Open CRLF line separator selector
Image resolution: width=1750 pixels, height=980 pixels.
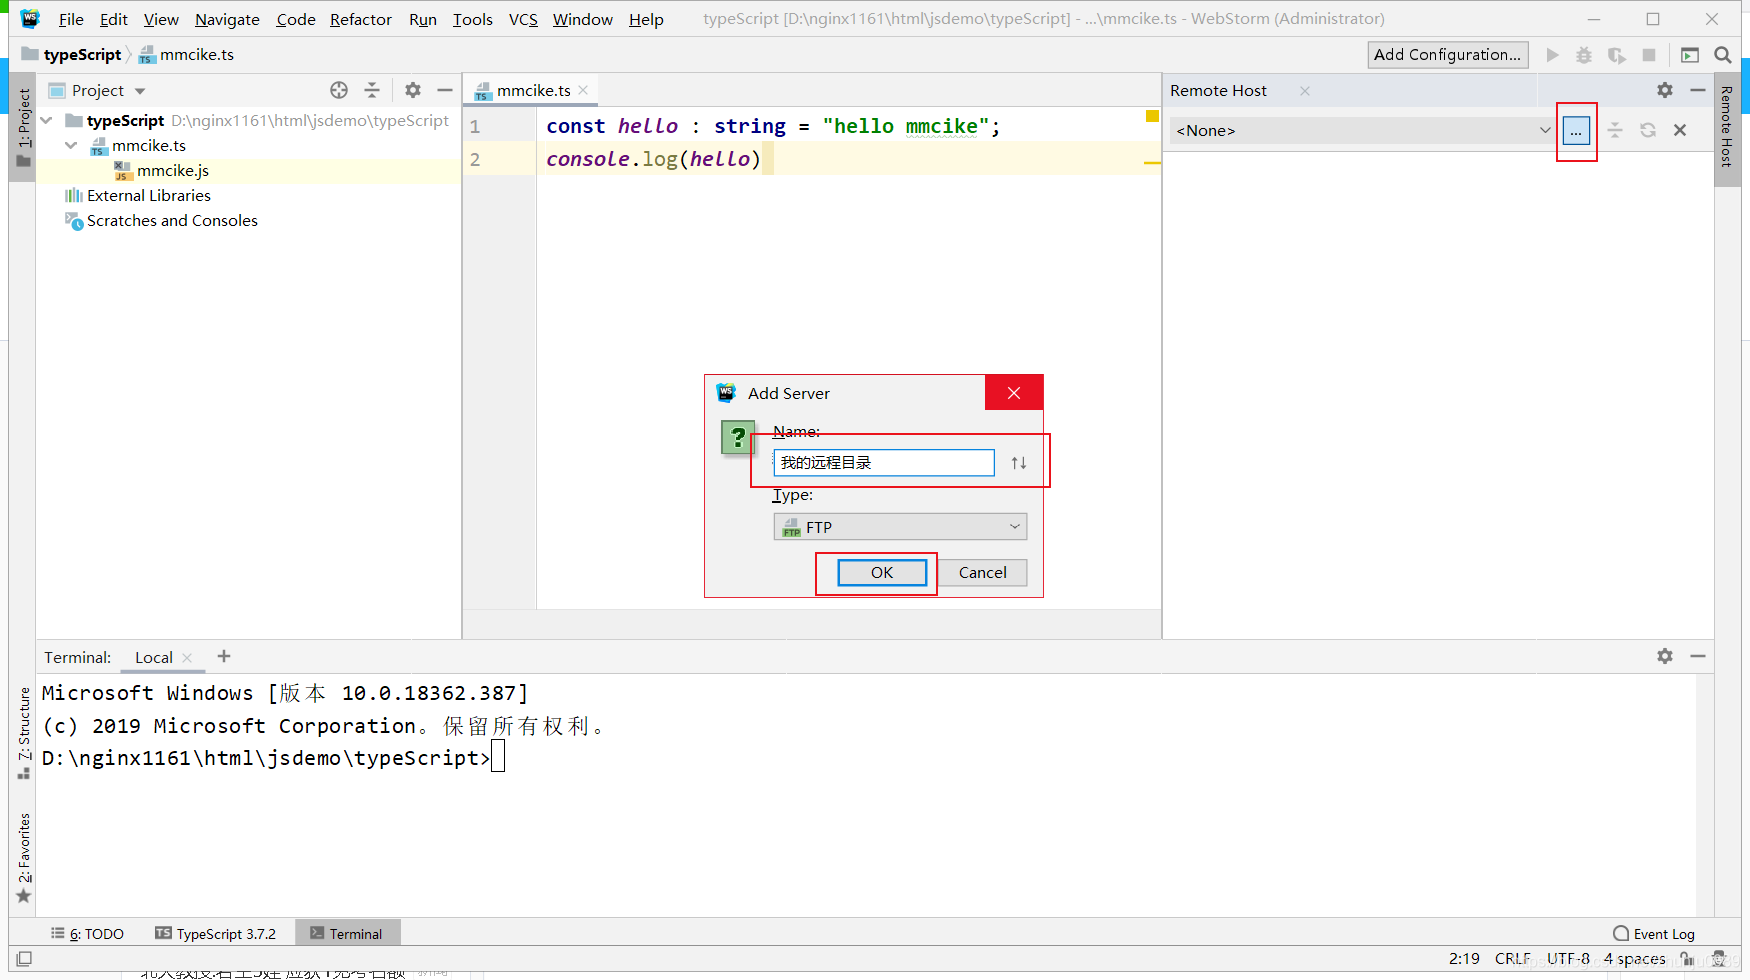1512,959
